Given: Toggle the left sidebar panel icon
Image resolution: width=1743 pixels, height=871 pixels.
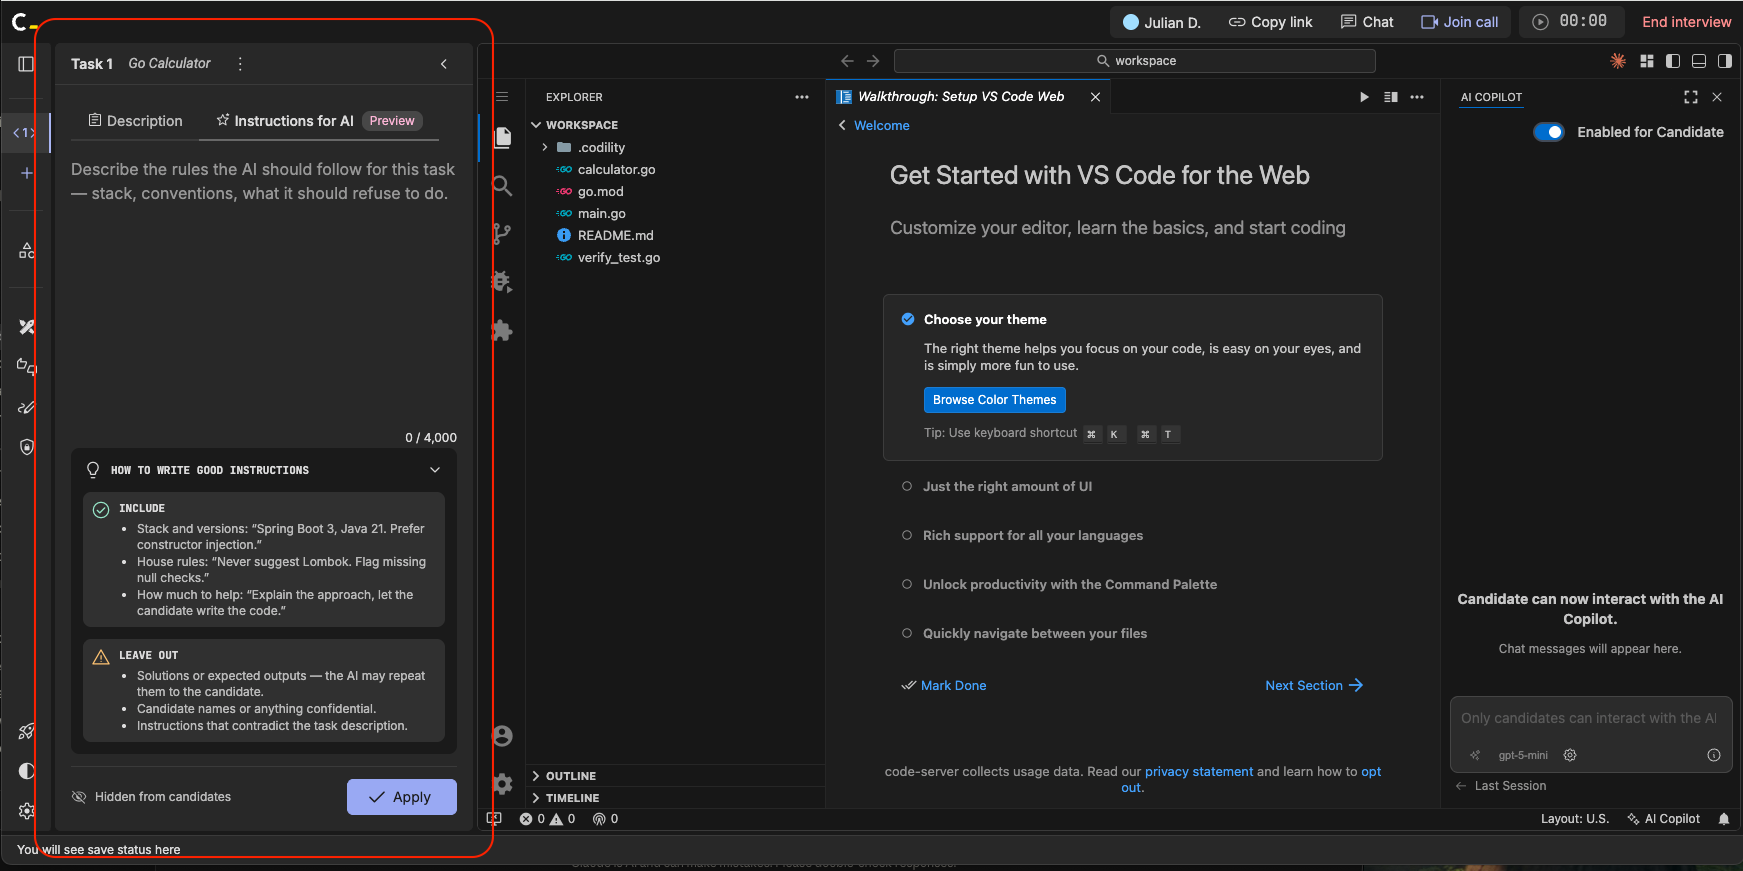Looking at the screenshot, I should click(26, 64).
